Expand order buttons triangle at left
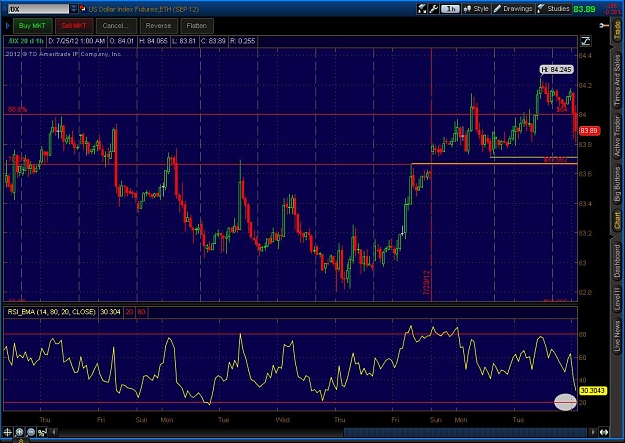Image resolution: width=625 pixels, height=443 pixels. [x=8, y=26]
